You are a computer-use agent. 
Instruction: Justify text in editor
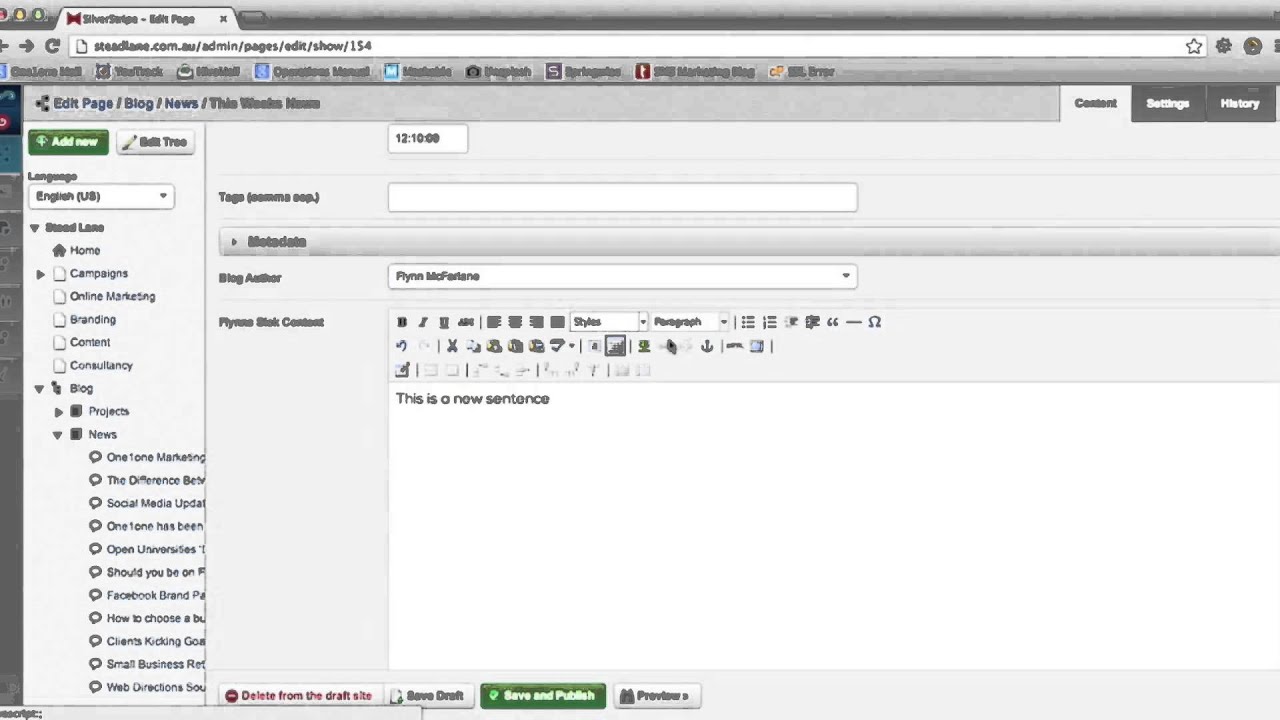(557, 322)
